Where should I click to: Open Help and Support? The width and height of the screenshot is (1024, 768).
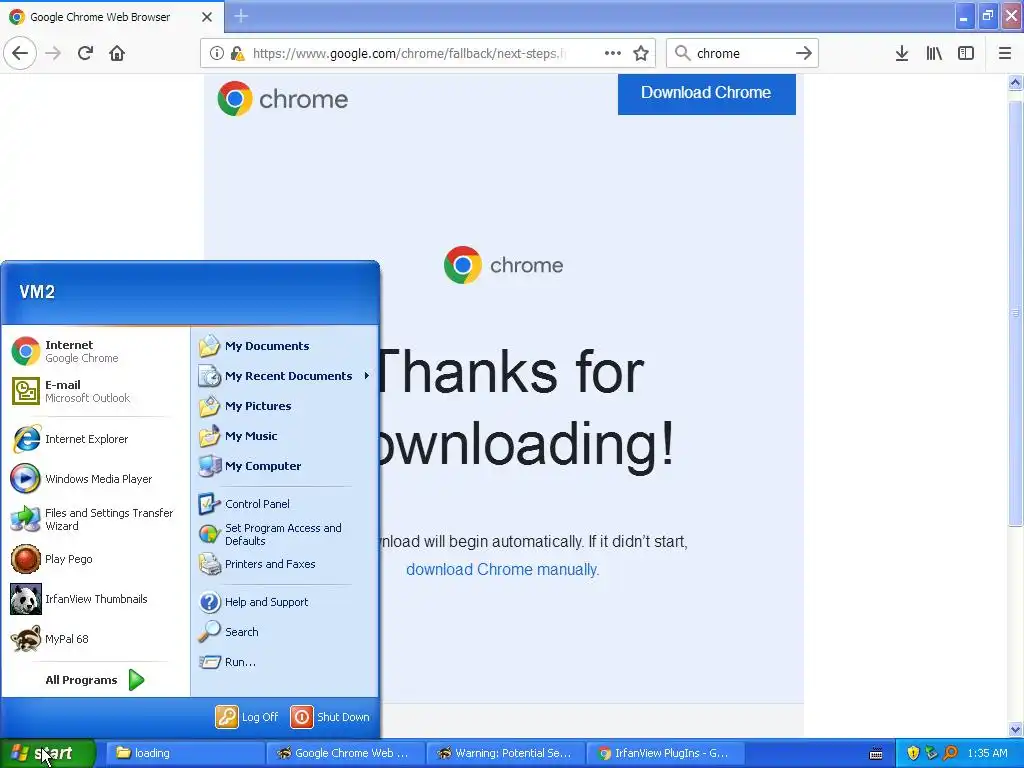tap(285, 601)
